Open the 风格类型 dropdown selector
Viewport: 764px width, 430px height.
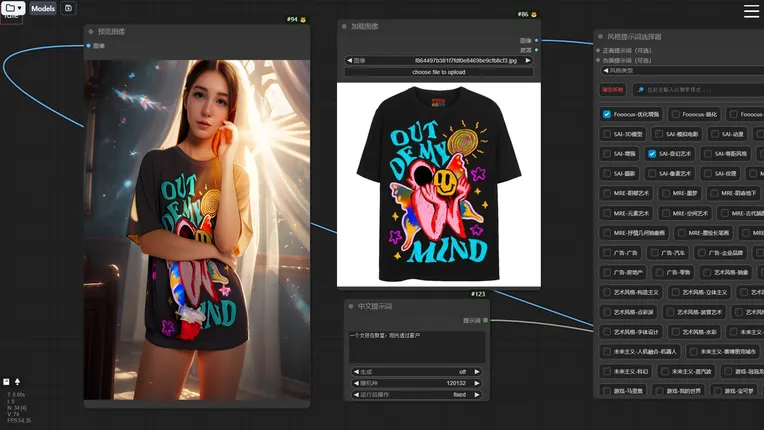(680, 71)
